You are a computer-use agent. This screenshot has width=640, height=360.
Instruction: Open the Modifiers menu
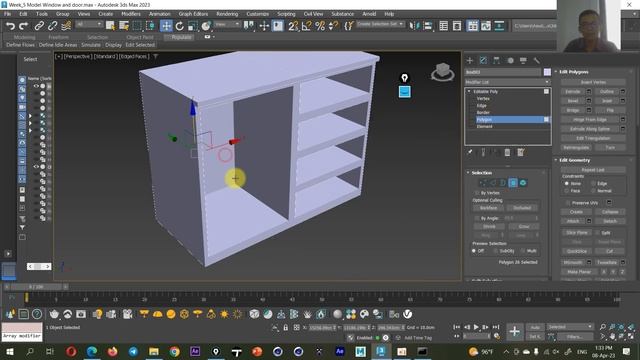[x=131, y=14]
